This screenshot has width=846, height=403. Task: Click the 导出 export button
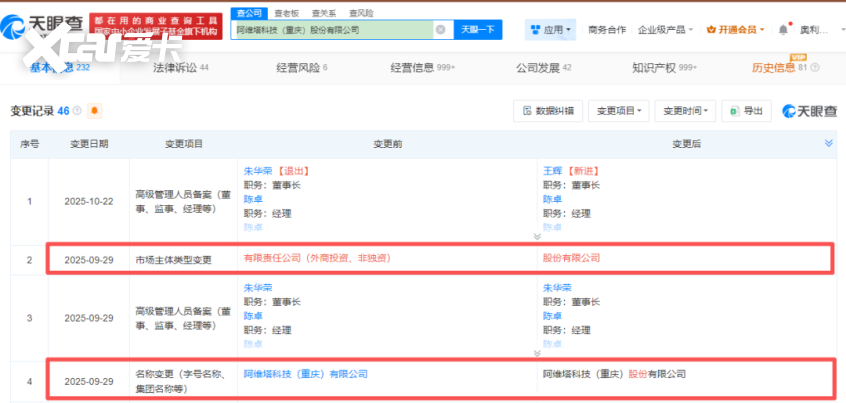point(746,111)
